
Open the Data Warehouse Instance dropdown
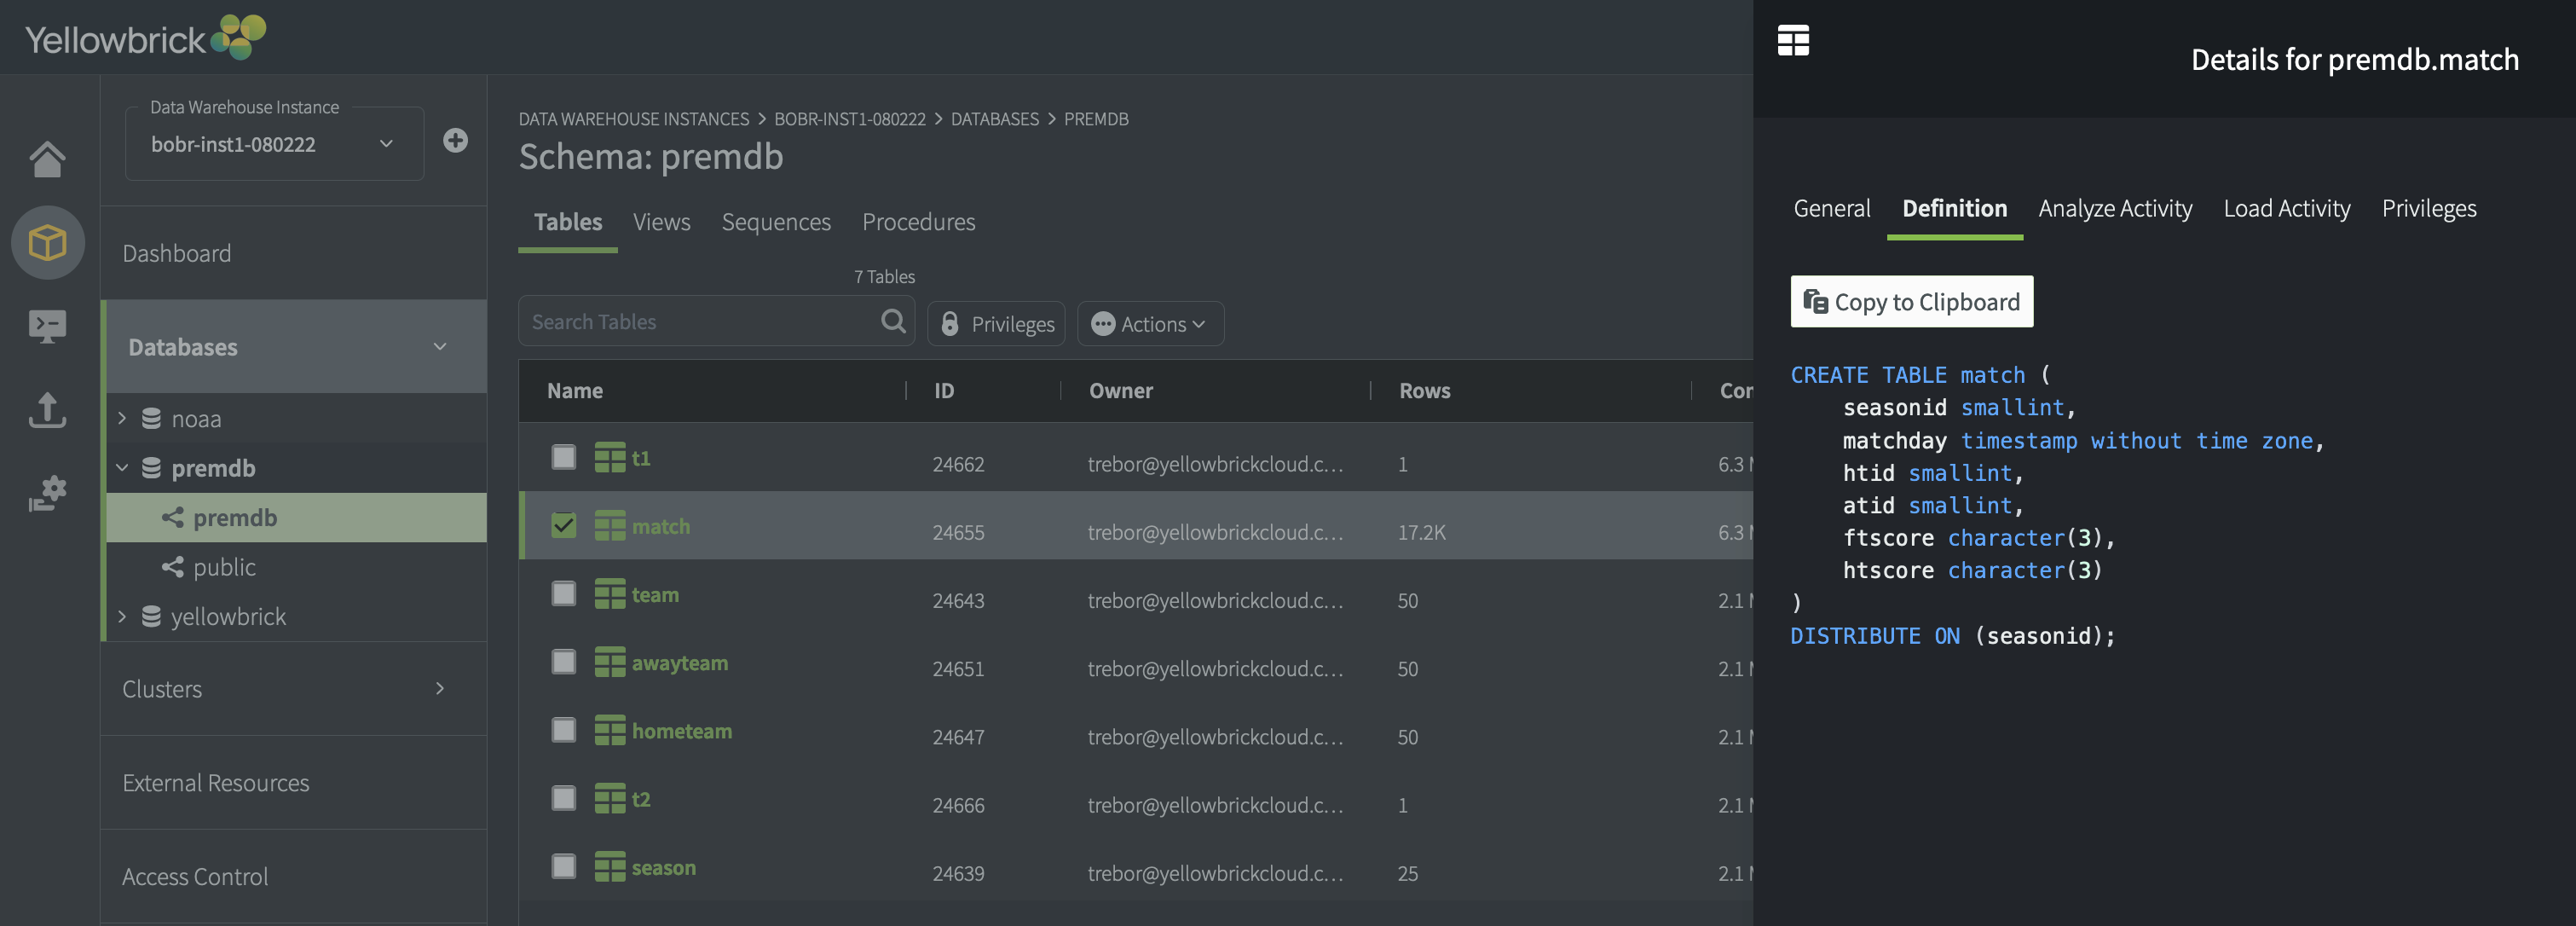click(x=273, y=145)
